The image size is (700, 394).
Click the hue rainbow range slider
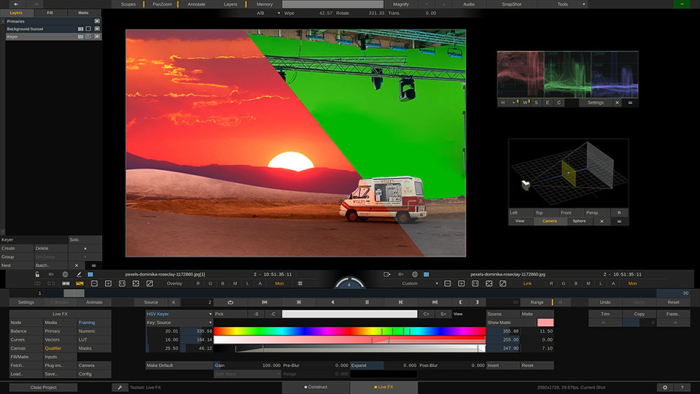pyautogui.click(x=350, y=331)
